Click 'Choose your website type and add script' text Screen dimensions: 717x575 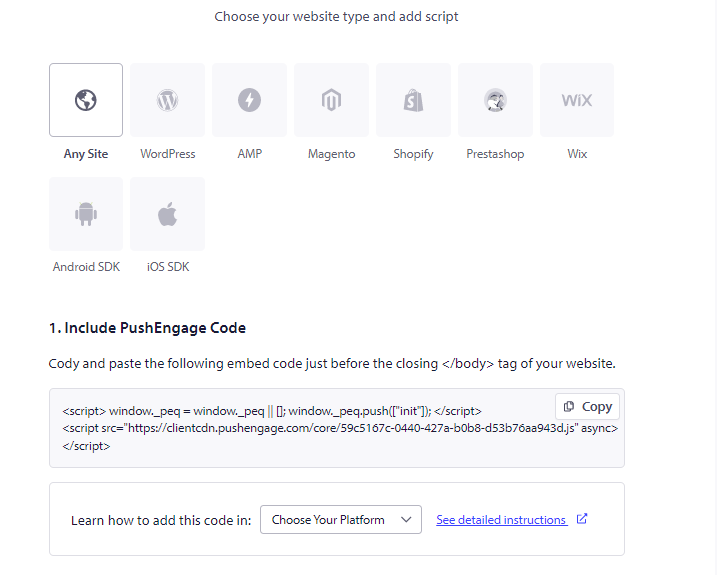click(336, 16)
